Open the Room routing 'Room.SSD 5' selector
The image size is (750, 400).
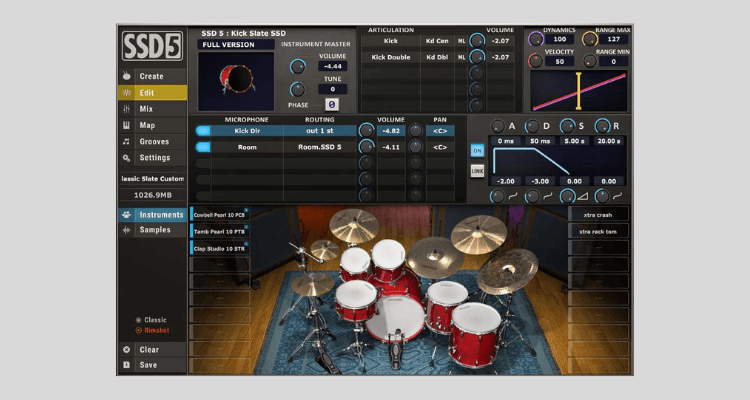pyautogui.click(x=320, y=147)
